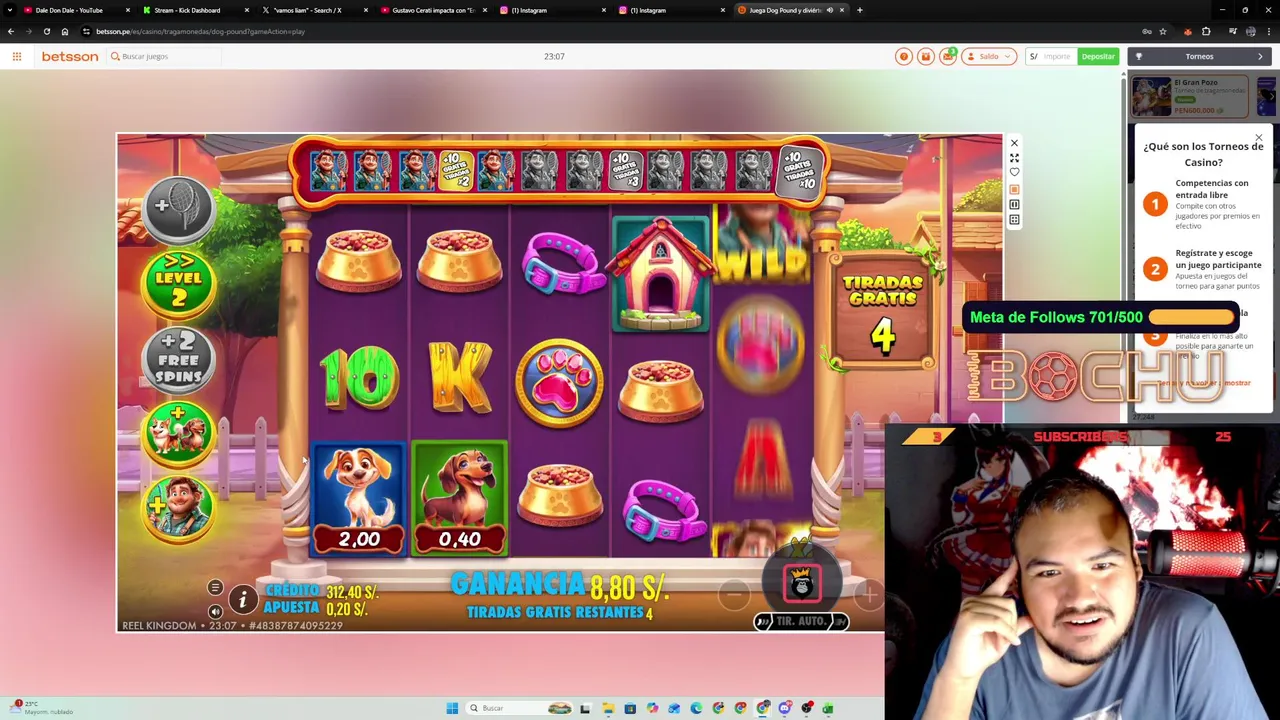Focus the Buscar juegos search field
Screen dimensions: 1280x720
coord(163,56)
